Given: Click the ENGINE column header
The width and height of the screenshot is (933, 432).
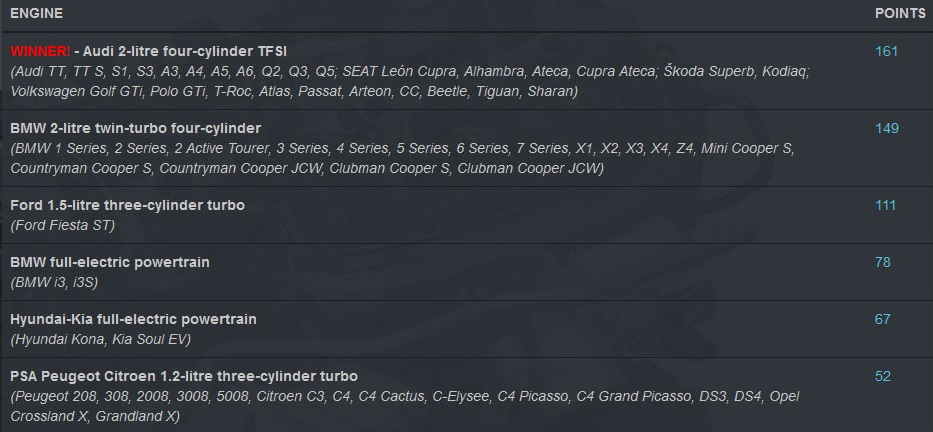Looking at the screenshot, I should [36, 13].
